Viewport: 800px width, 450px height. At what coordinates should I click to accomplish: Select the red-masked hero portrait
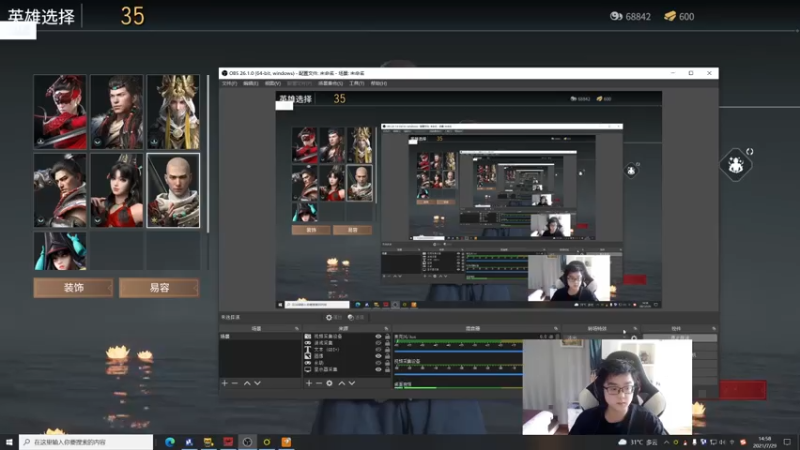[x=60, y=112]
